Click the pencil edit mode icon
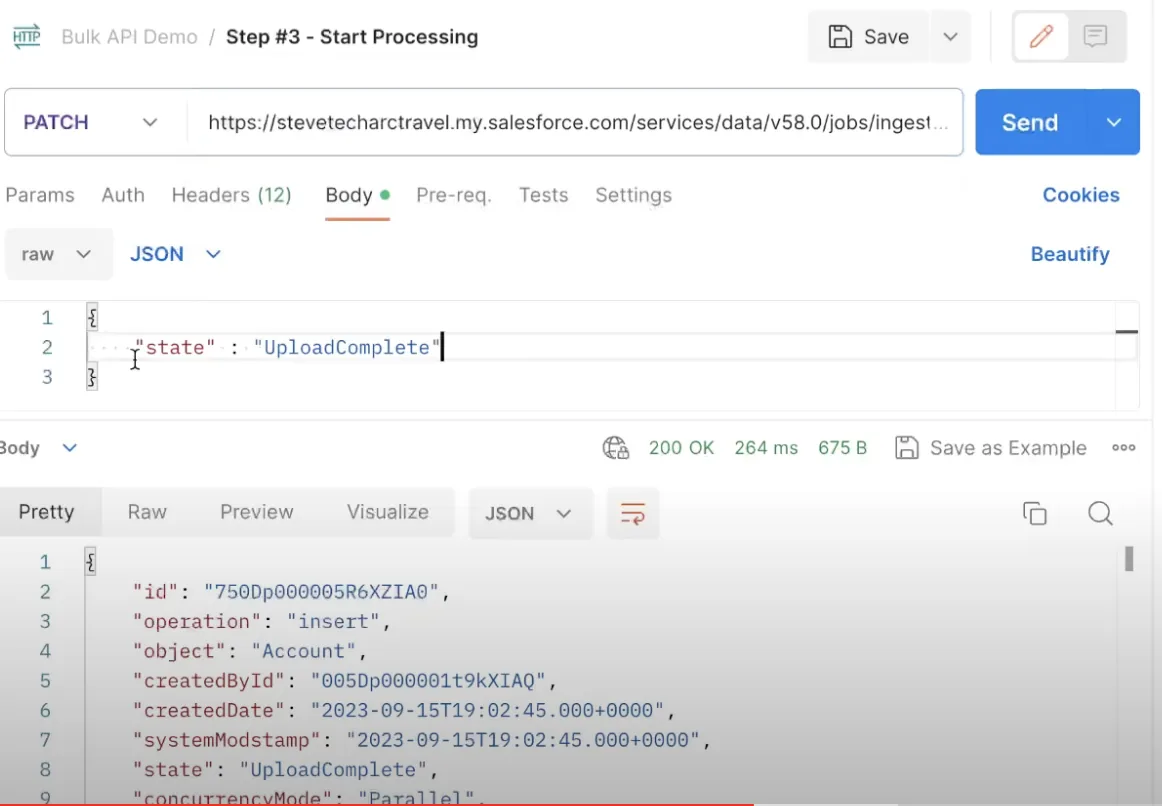Image resolution: width=1162 pixels, height=806 pixels. point(1040,36)
